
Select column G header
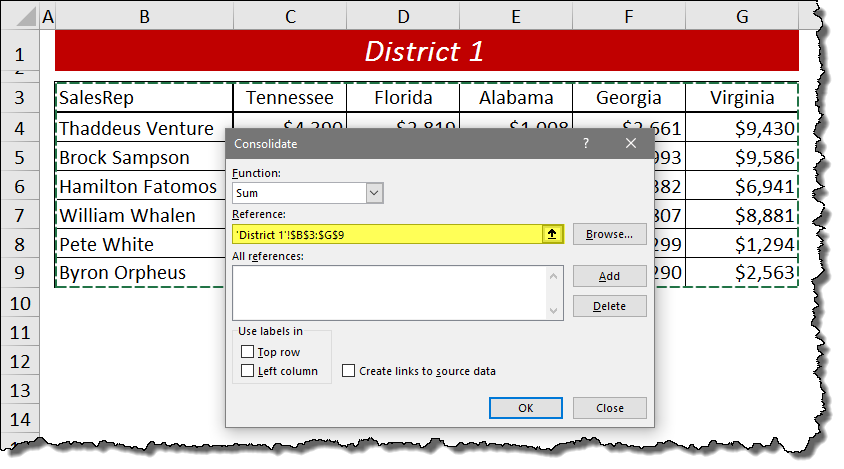[x=741, y=14]
